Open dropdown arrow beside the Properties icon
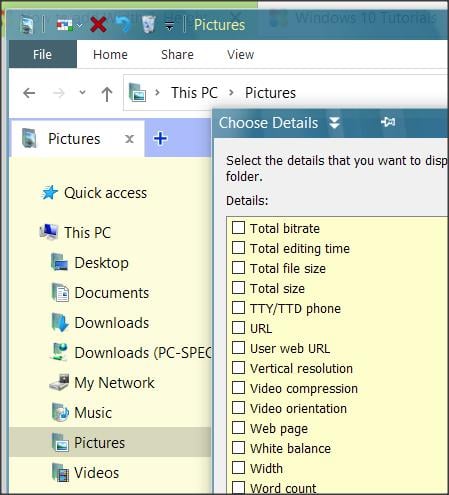Viewport: 449px width, 495px height. click(79, 25)
